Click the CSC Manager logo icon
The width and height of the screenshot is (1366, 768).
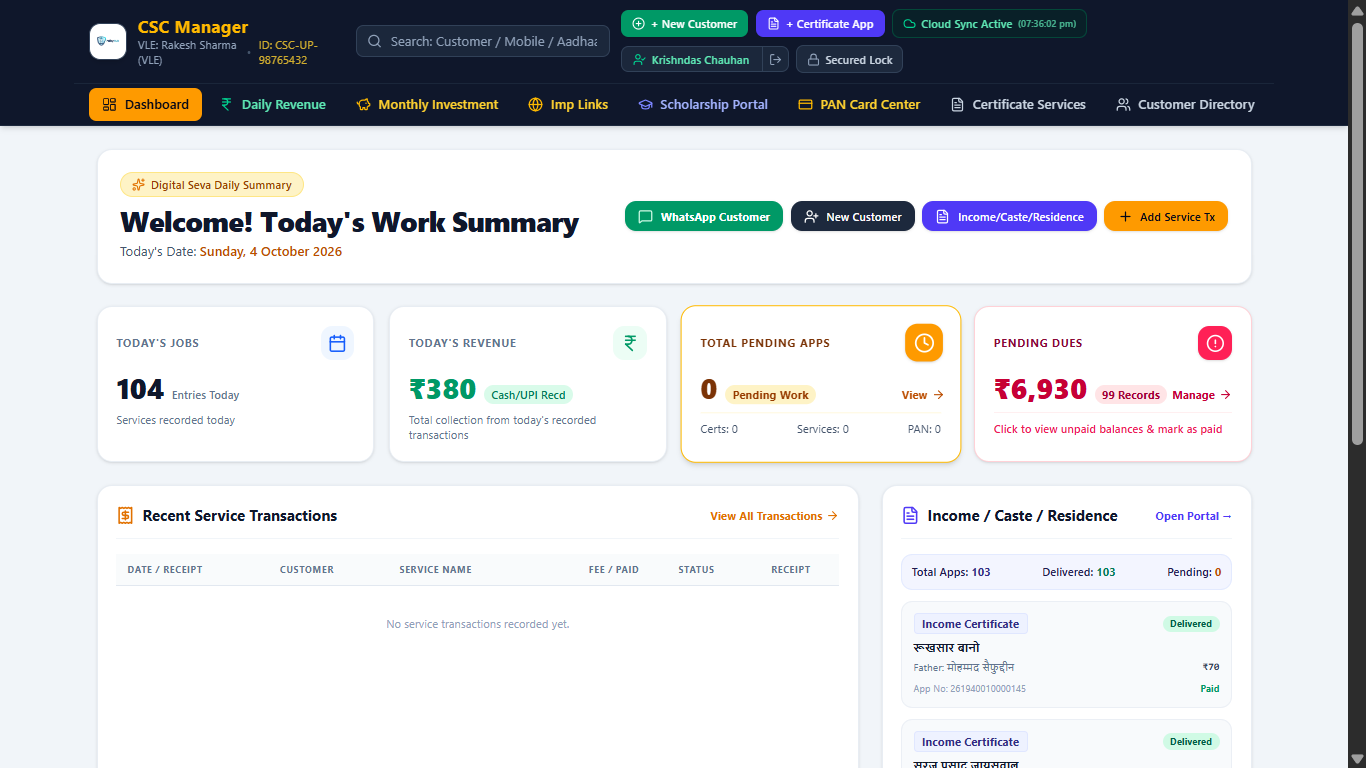pyautogui.click(x=108, y=42)
